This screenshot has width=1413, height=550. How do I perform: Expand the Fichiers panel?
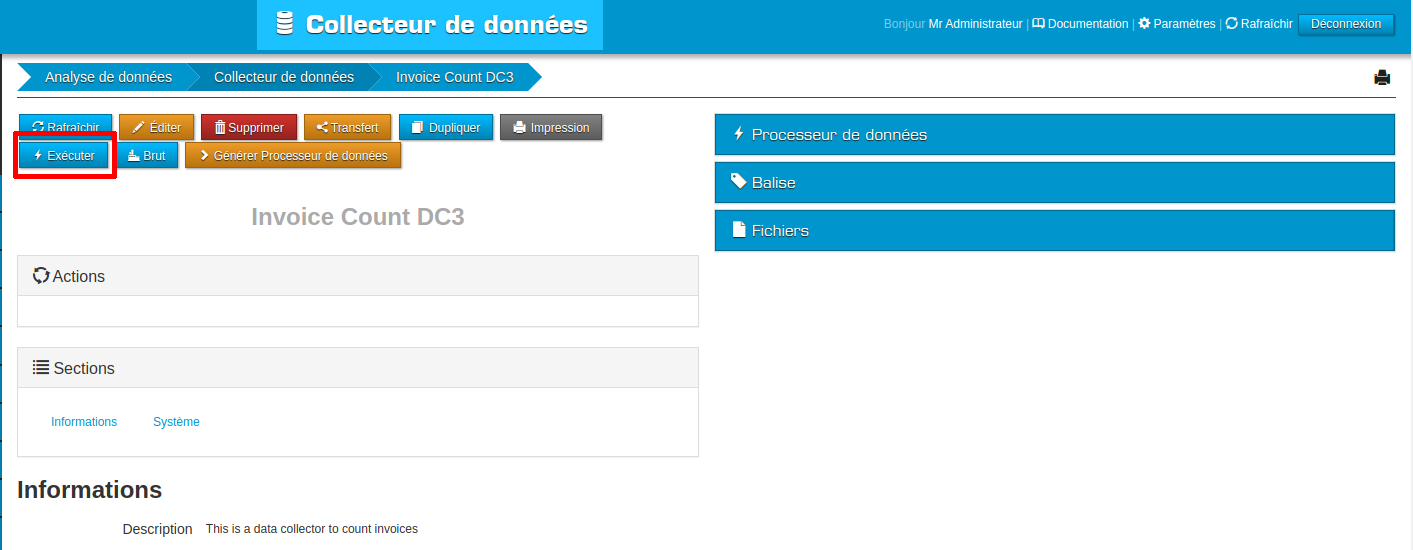pos(1054,231)
